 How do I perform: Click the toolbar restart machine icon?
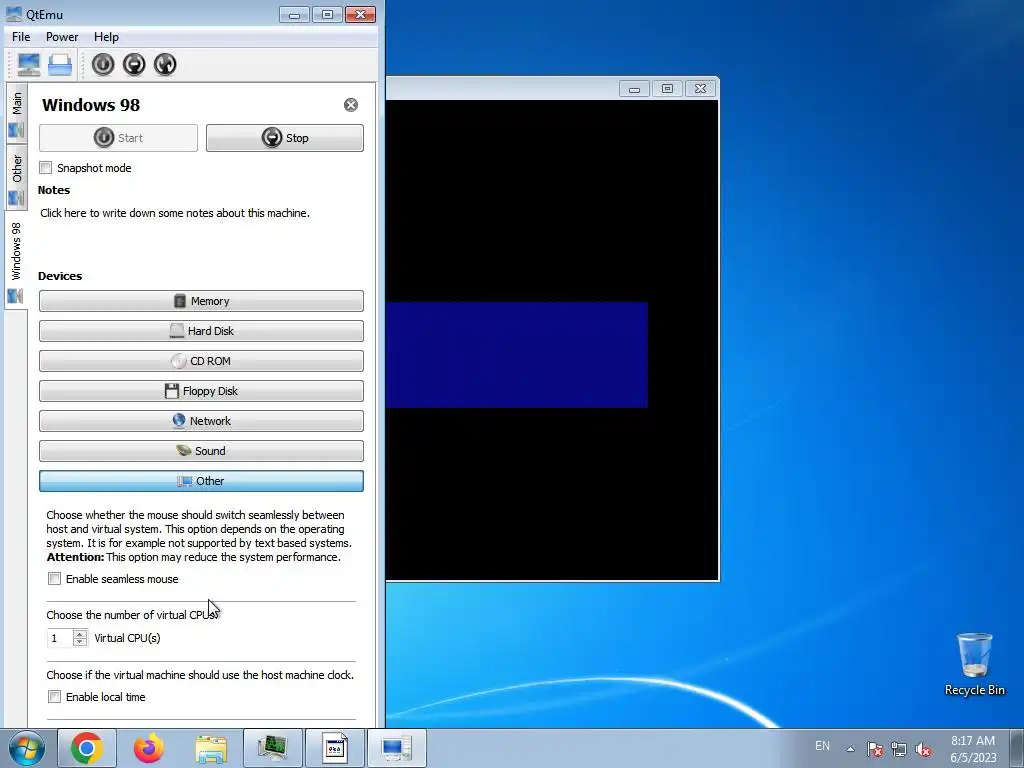click(165, 64)
